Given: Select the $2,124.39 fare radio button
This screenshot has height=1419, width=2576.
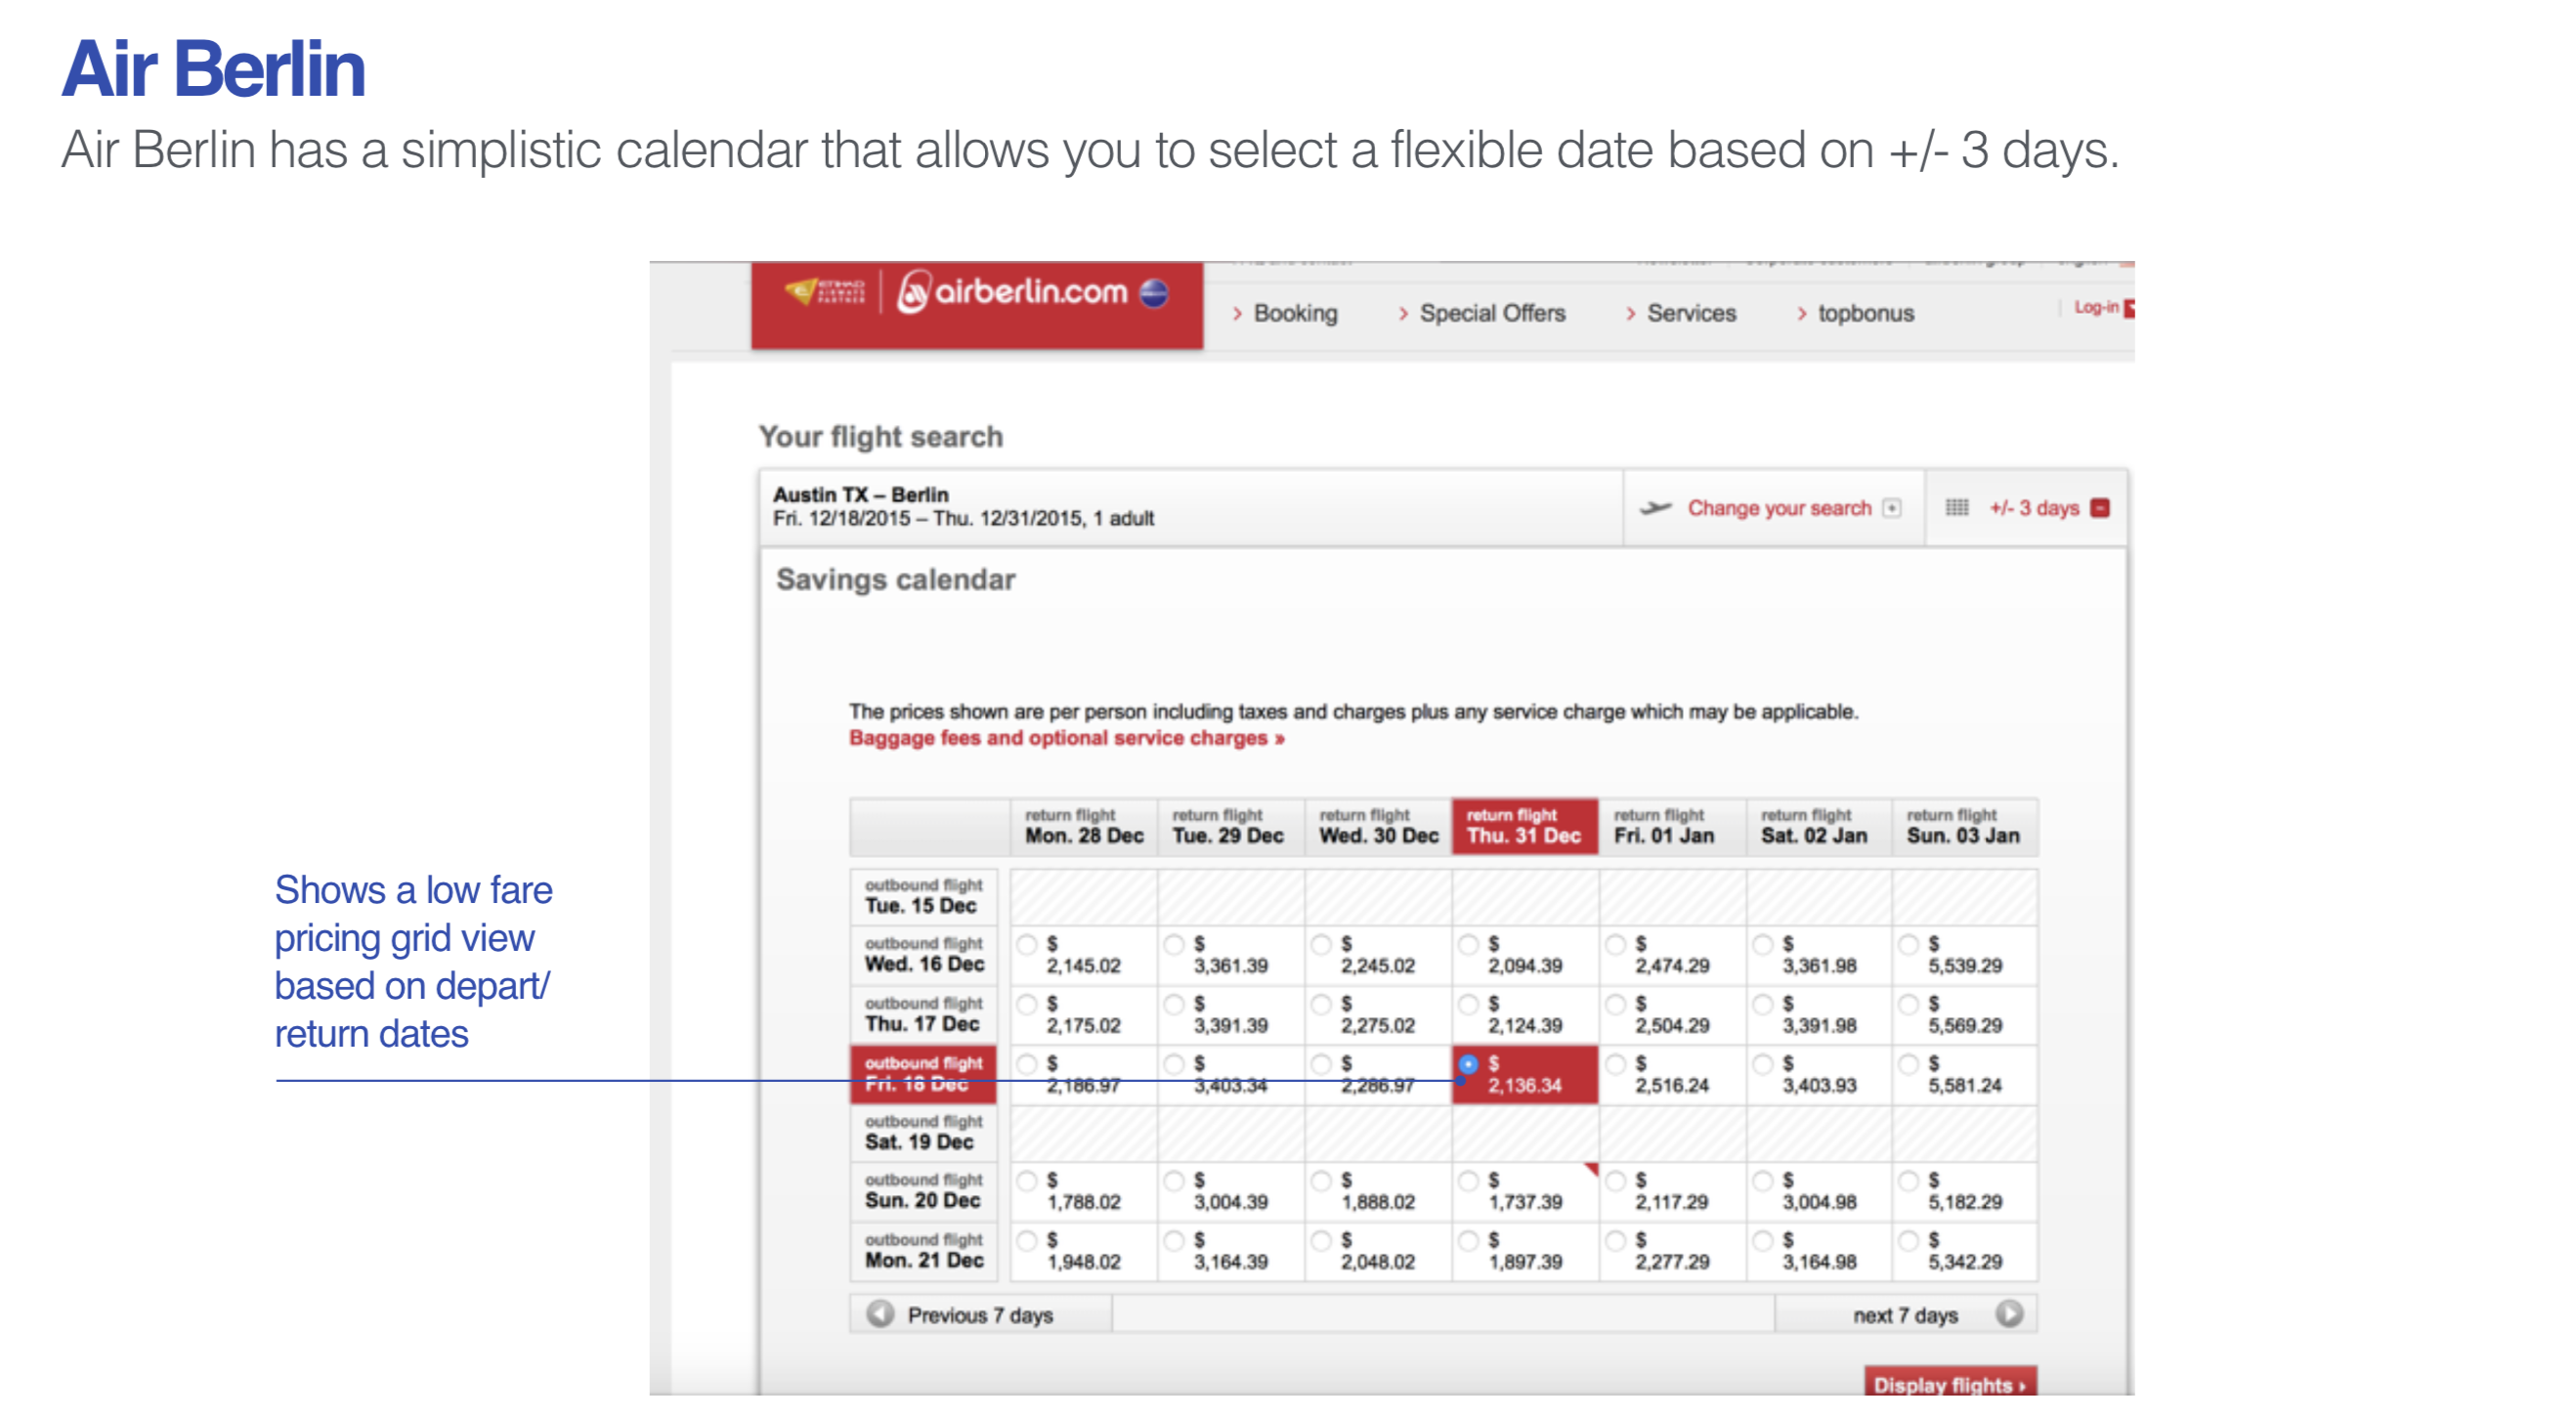Looking at the screenshot, I should click(1468, 1004).
